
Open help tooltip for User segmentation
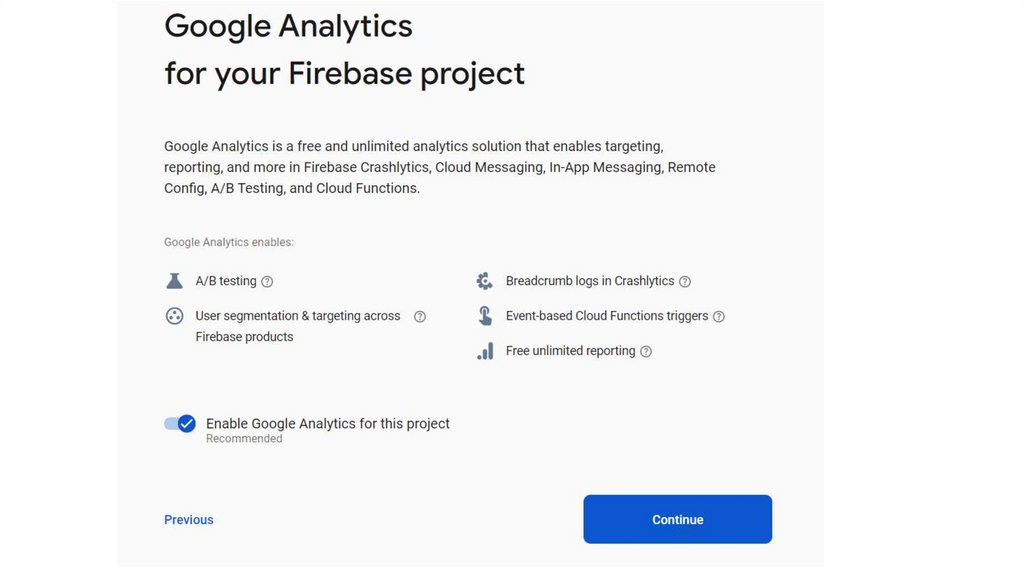(420, 317)
